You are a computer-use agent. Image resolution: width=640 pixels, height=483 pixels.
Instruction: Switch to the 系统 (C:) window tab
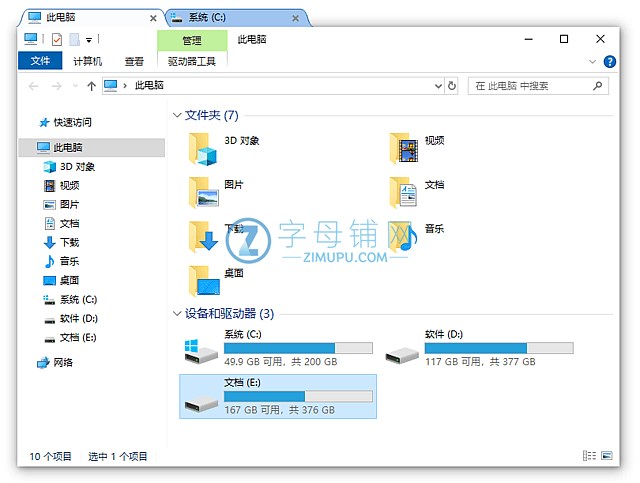click(232, 17)
